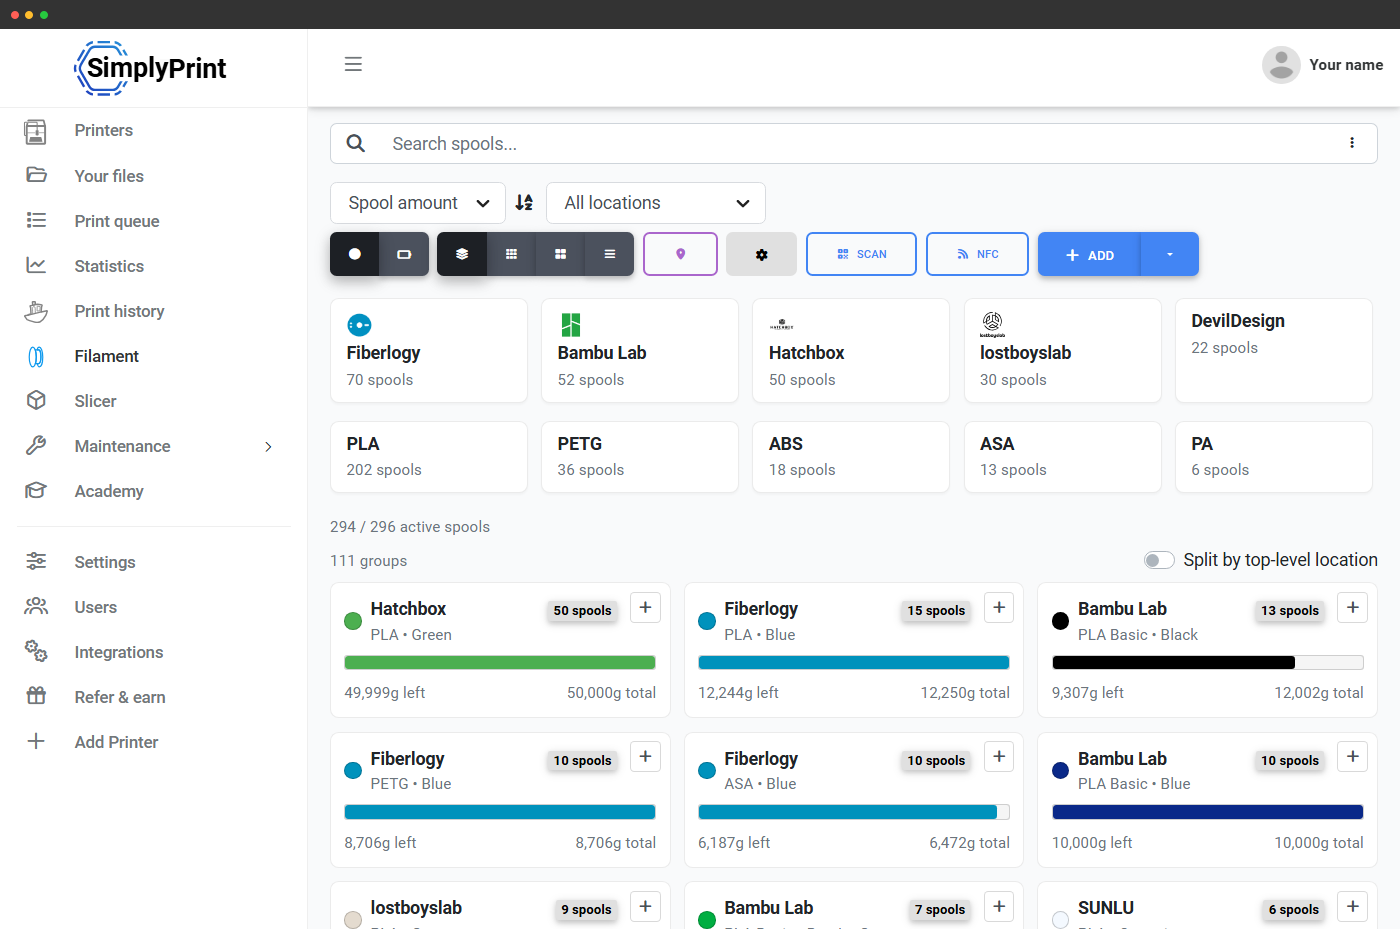Reverse sort order with sort icon

[524, 202]
